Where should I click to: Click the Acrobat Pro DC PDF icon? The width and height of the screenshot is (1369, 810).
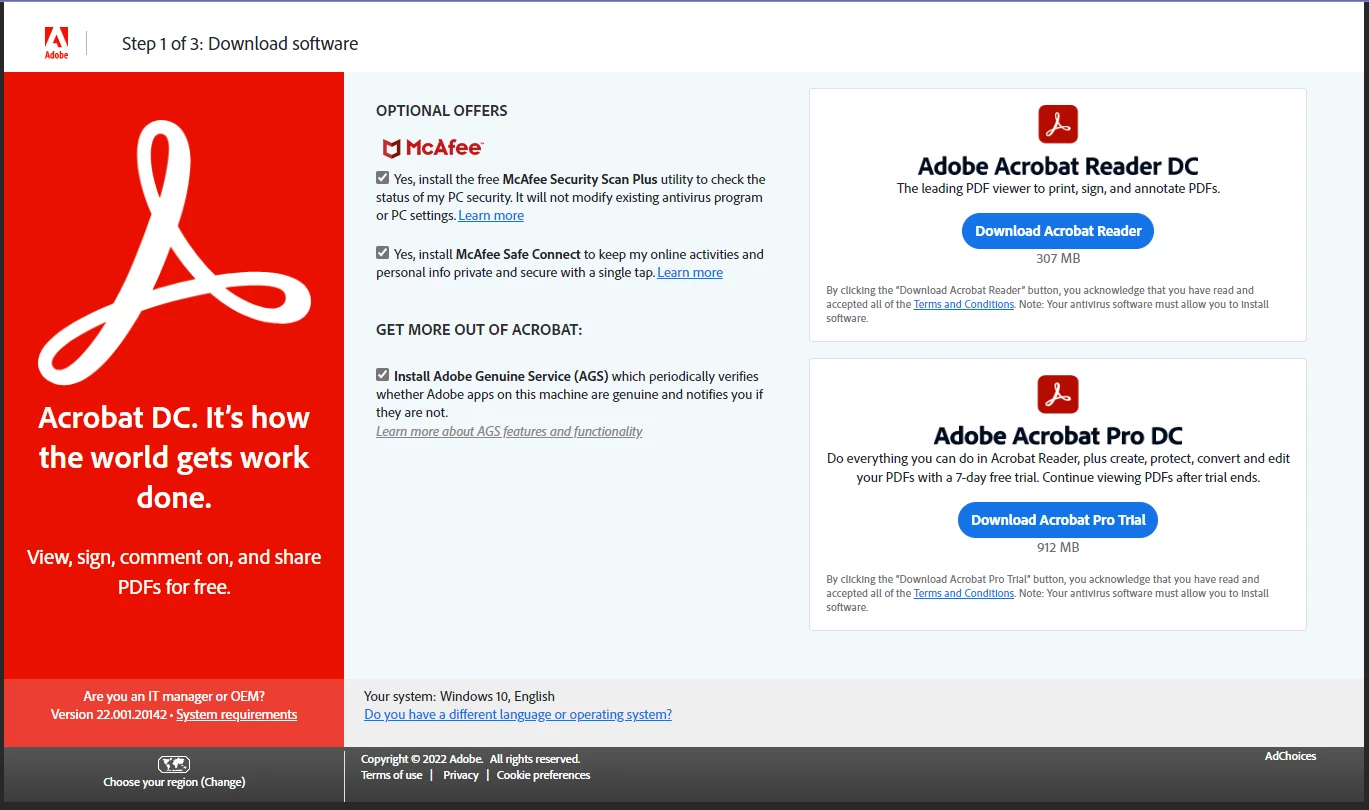pyautogui.click(x=1058, y=394)
